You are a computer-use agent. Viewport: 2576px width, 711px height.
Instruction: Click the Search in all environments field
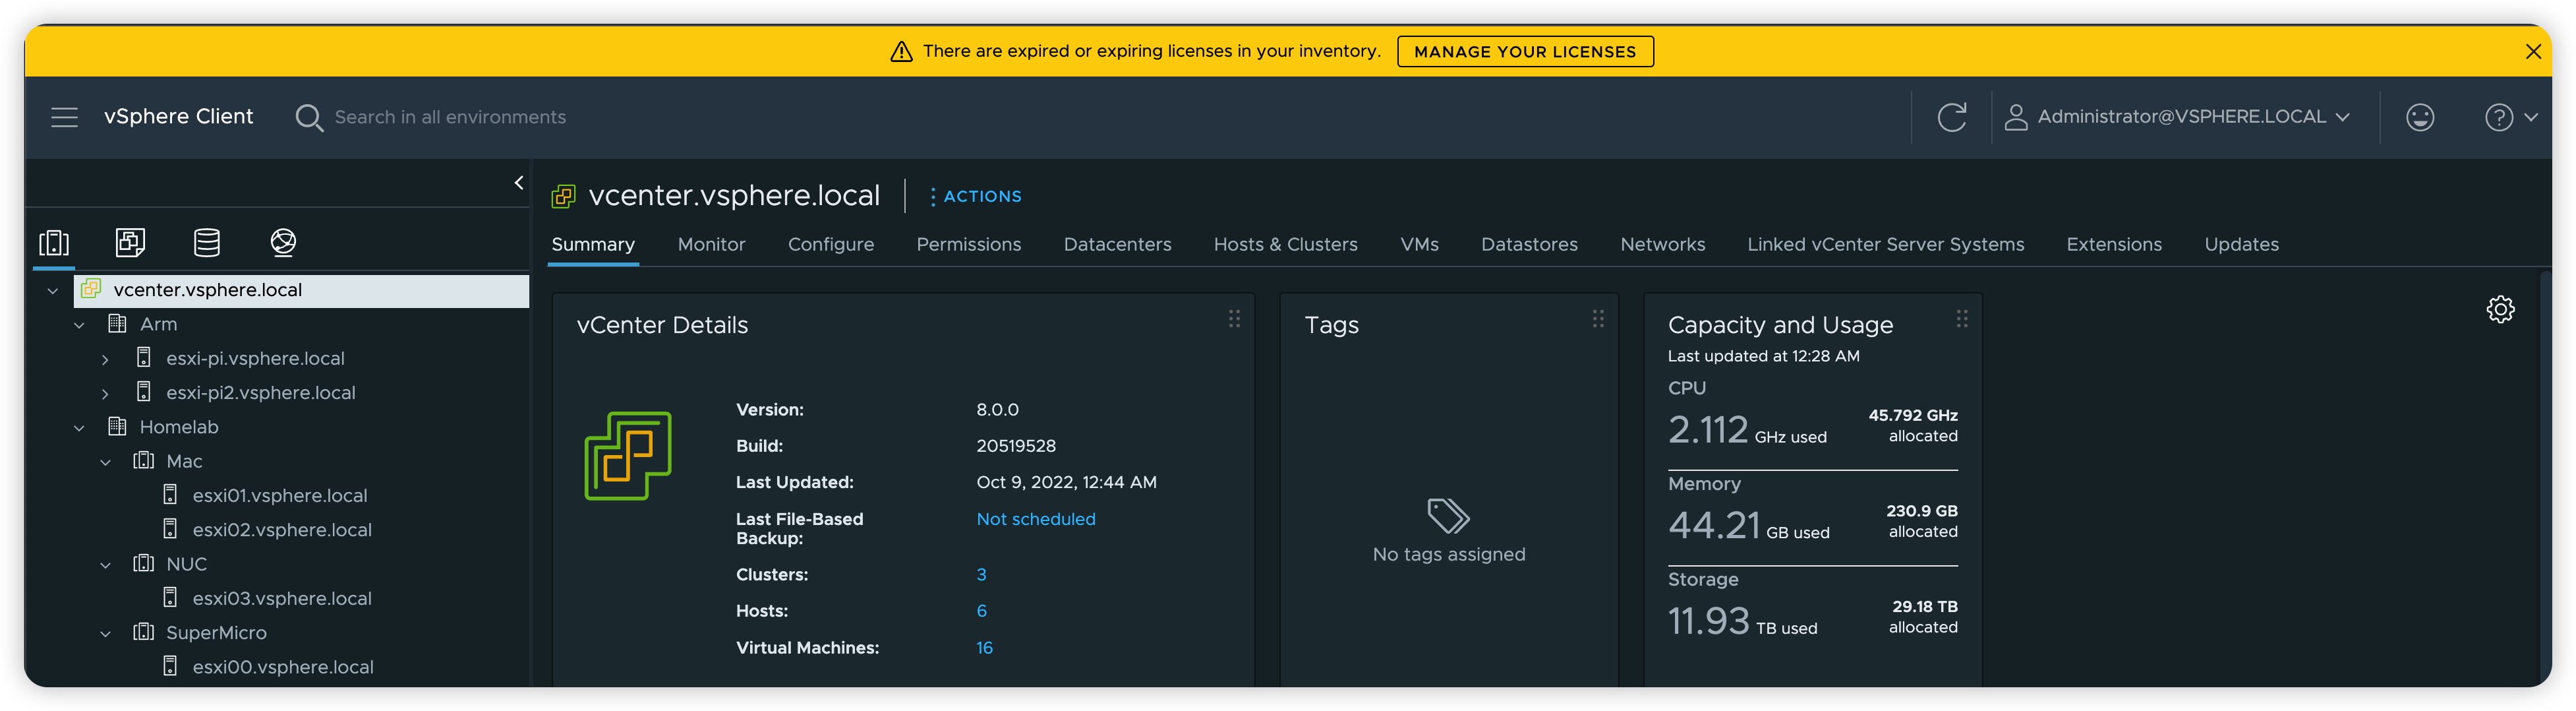[450, 117]
